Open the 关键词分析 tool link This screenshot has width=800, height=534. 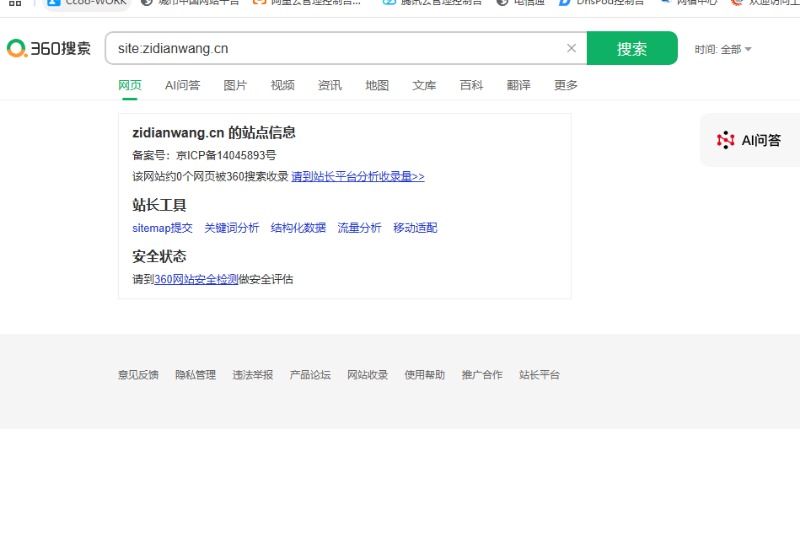(x=231, y=228)
